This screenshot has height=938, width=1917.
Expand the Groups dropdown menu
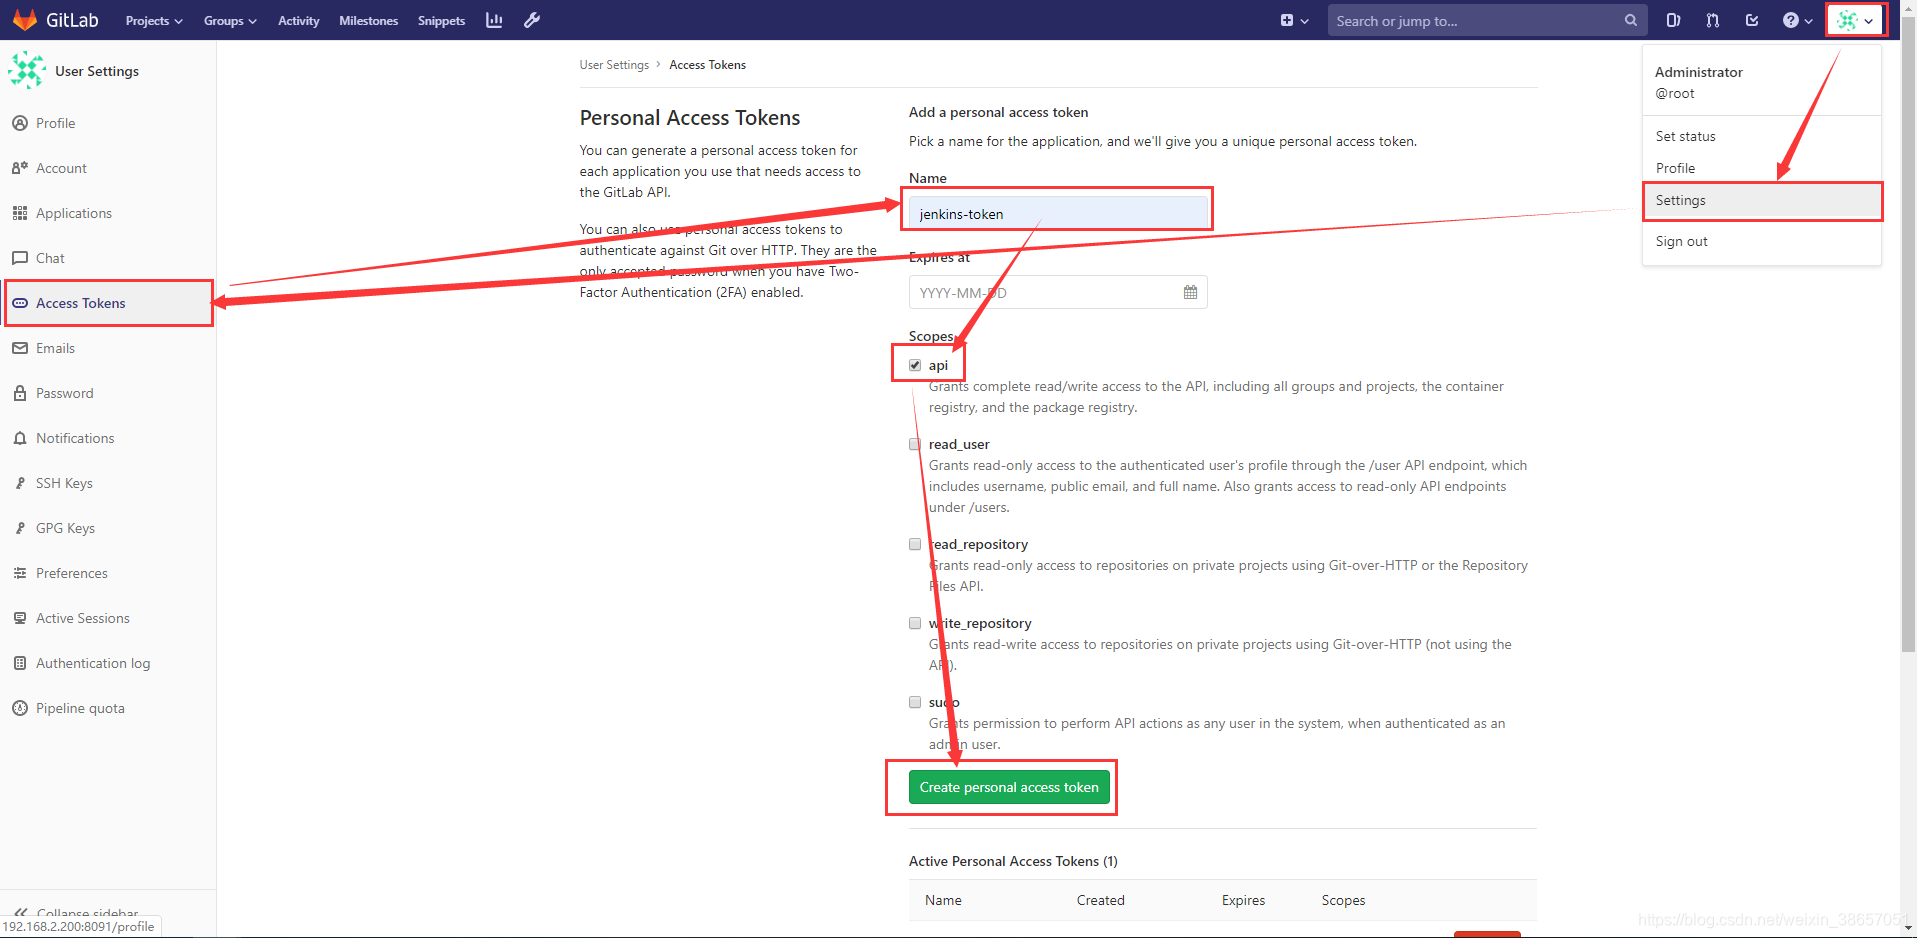[230, 20]
